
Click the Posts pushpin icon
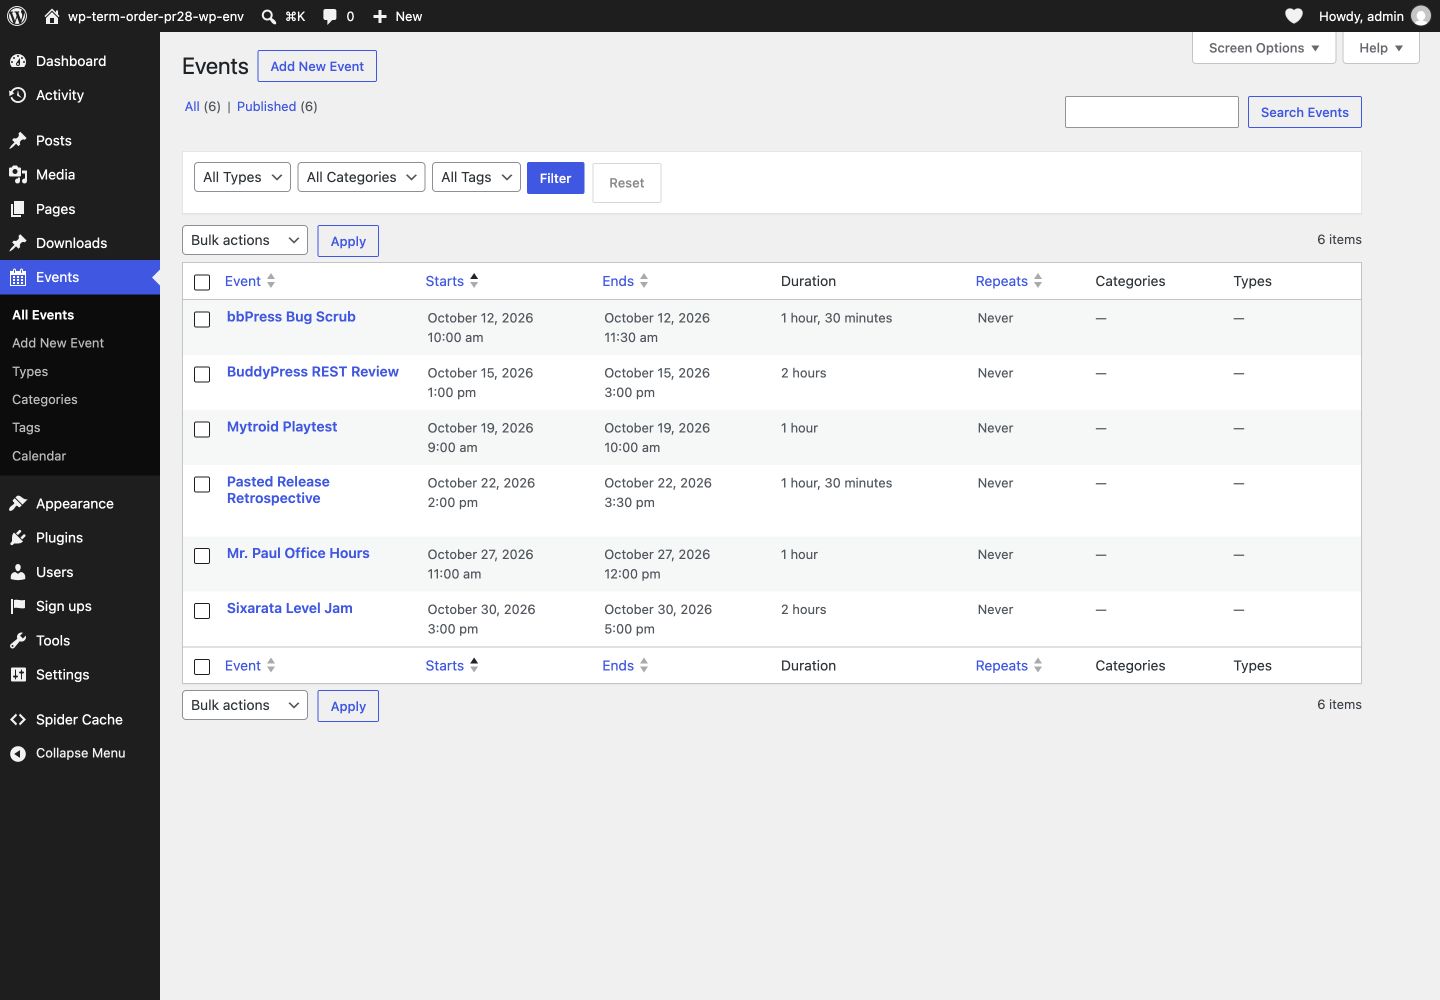coord(18,140)
